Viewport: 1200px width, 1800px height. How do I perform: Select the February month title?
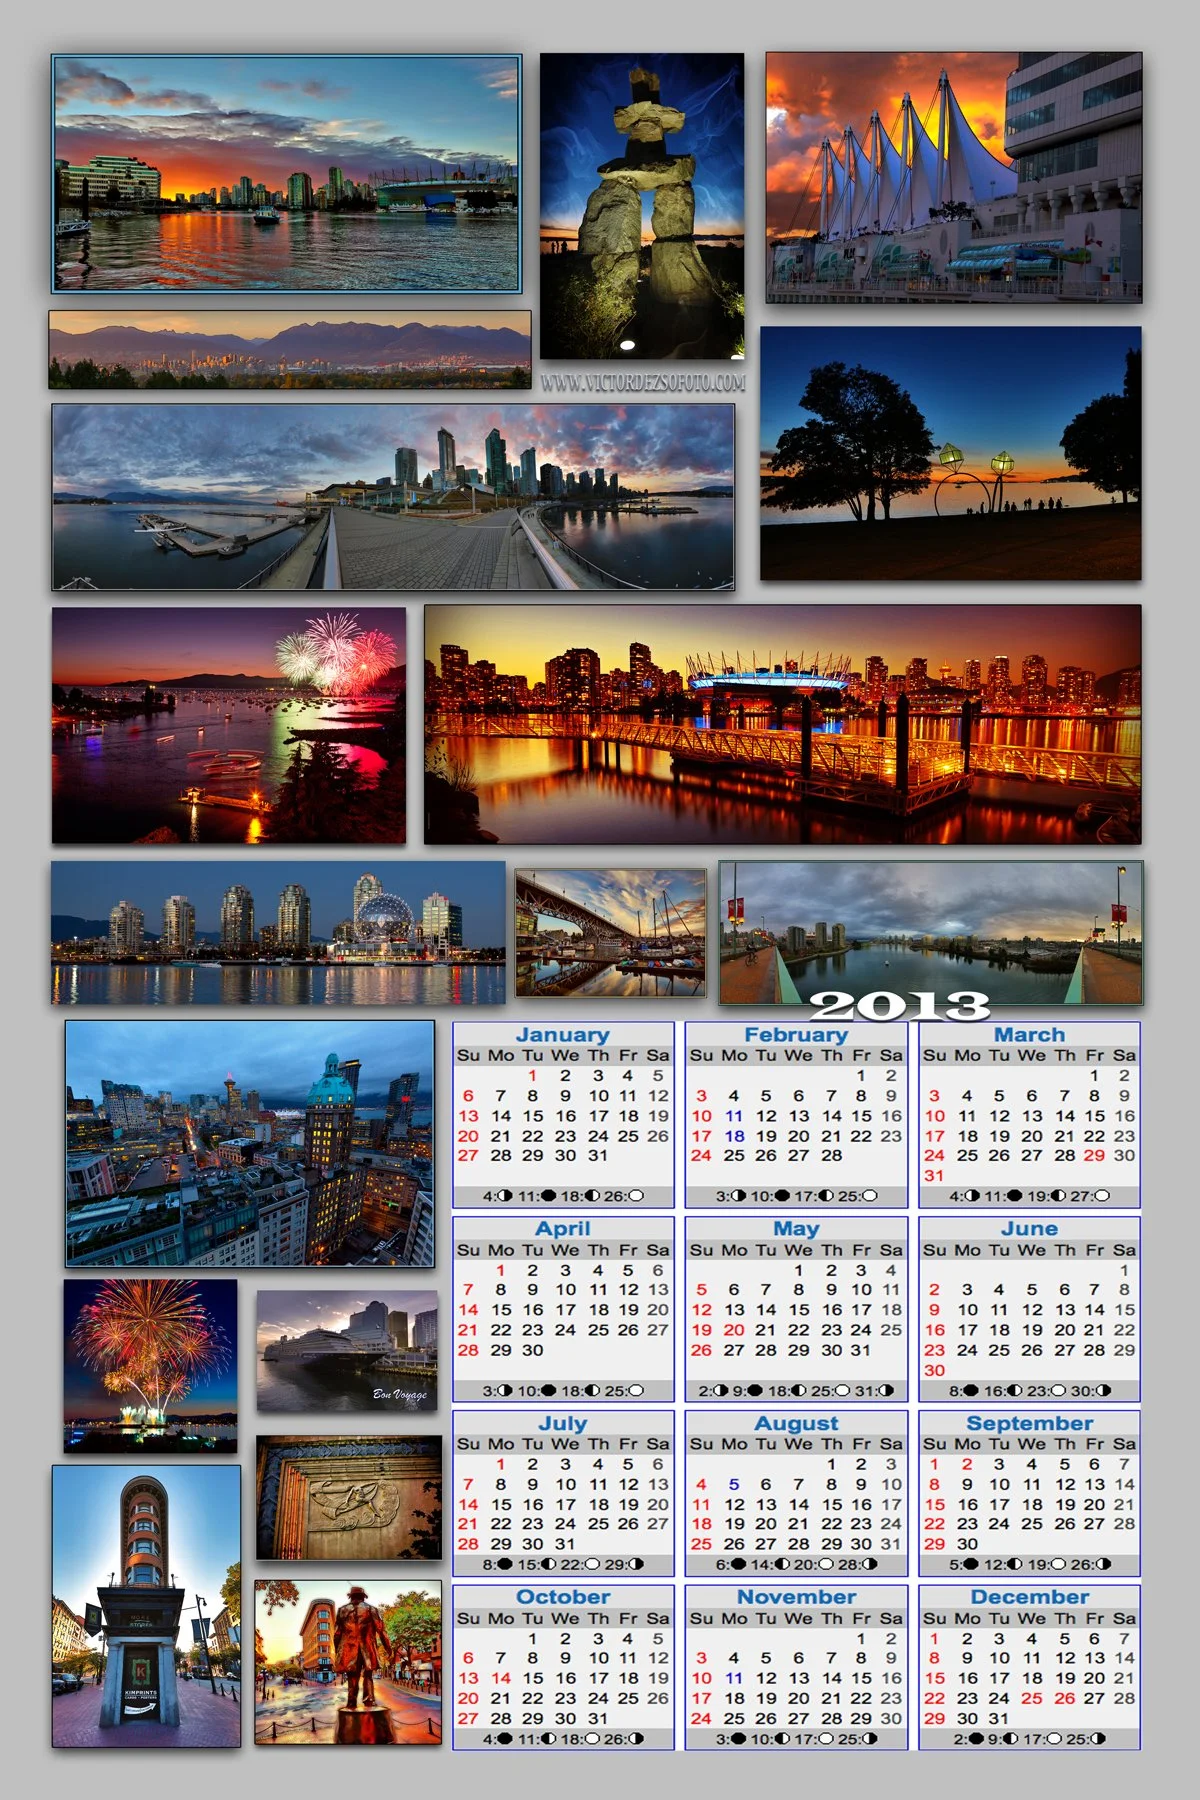796,1035
